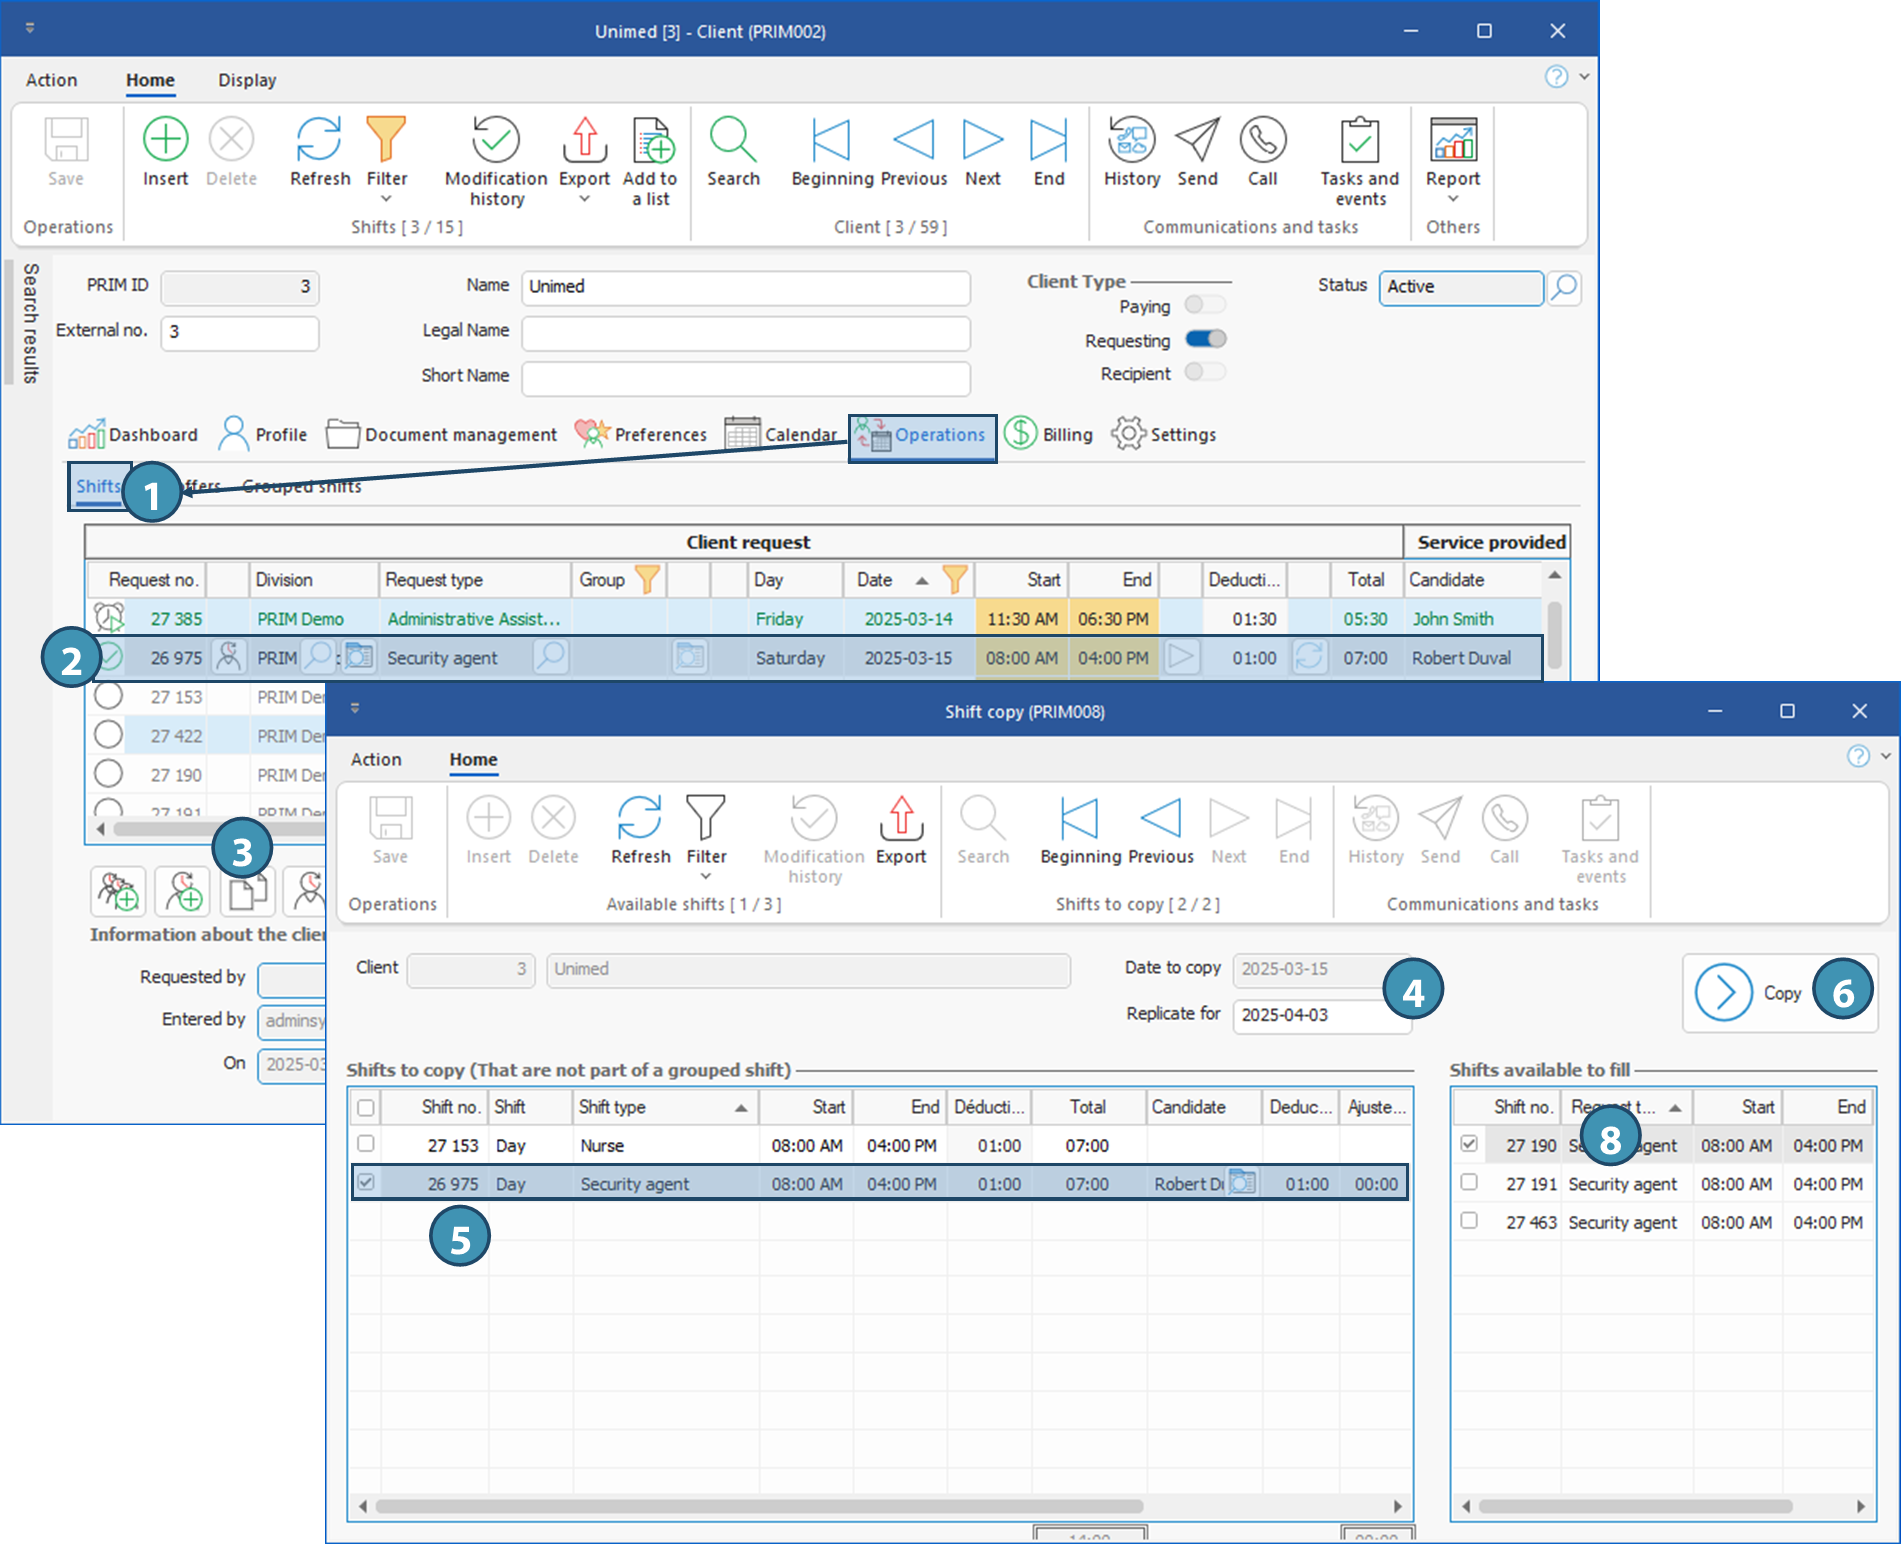Open Status lookup next to Active field
Screen dimensions: 1901x1544
(x=1564, y=287)
